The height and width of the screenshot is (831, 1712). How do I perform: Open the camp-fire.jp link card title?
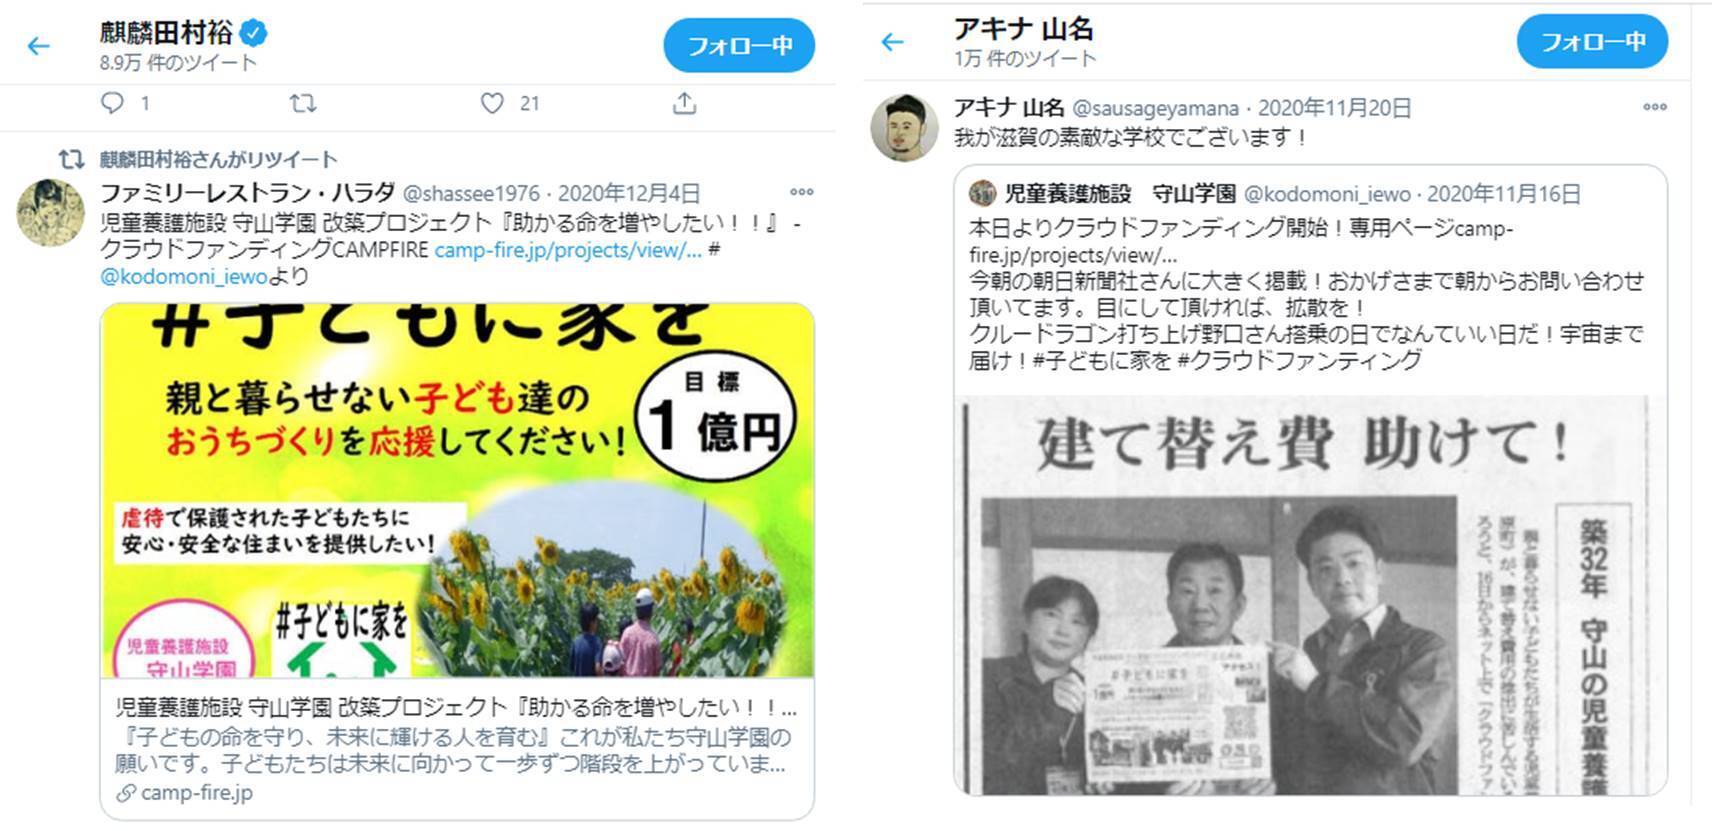click(x=456, y=708)
